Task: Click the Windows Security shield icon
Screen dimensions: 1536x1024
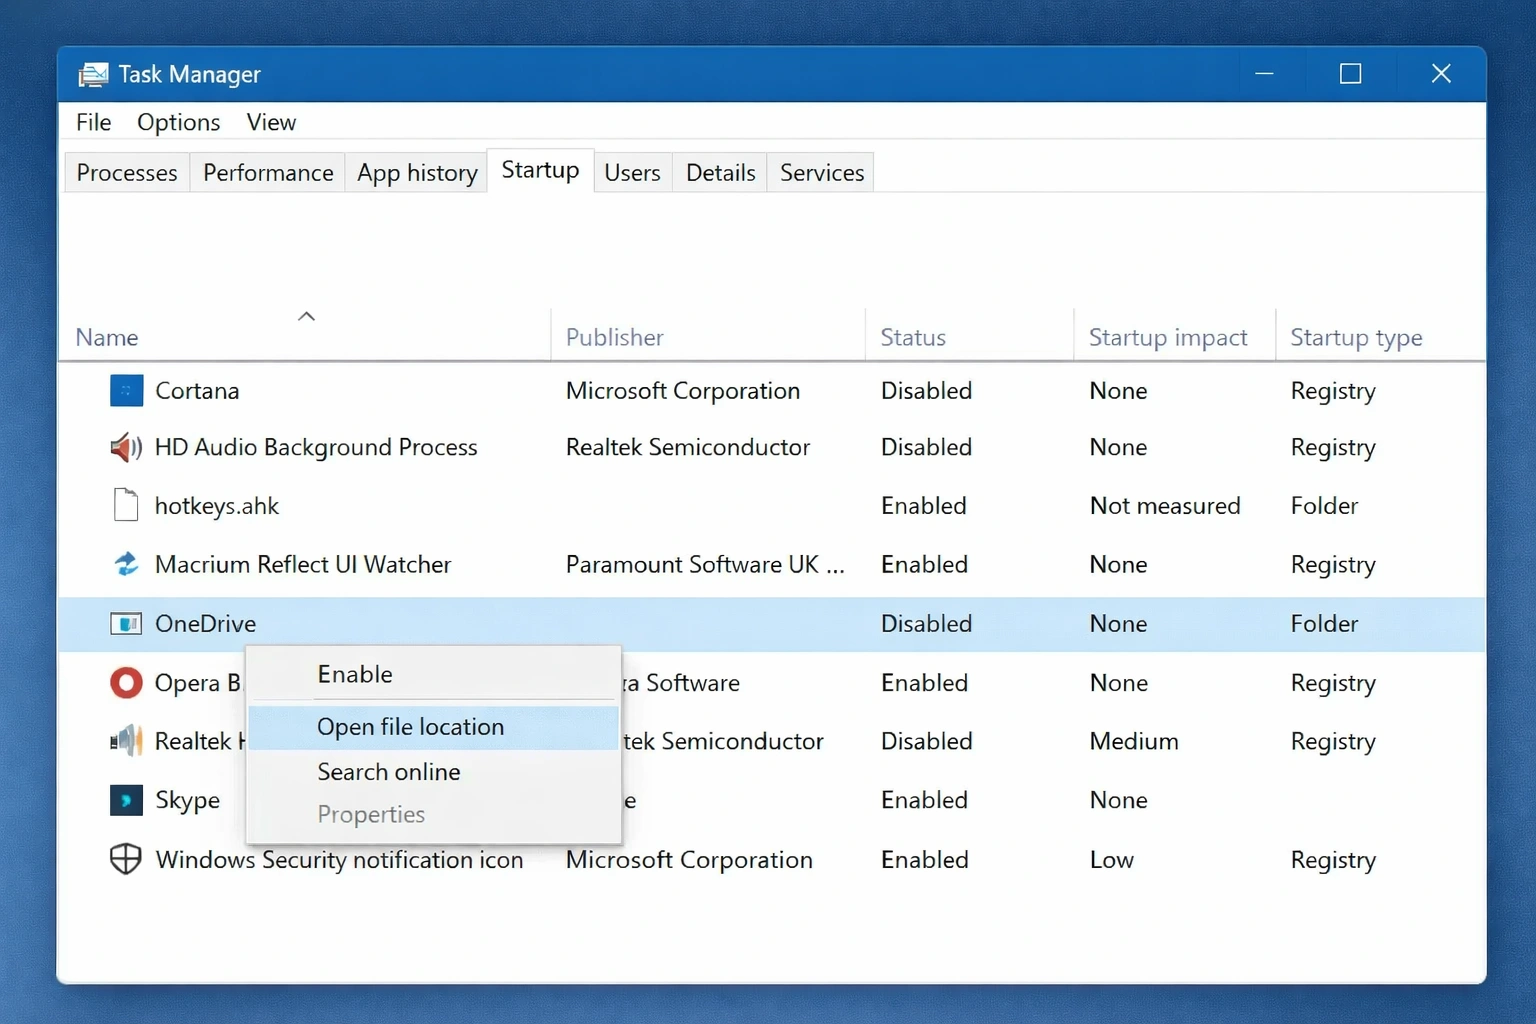Action: [x=126, y=859]
